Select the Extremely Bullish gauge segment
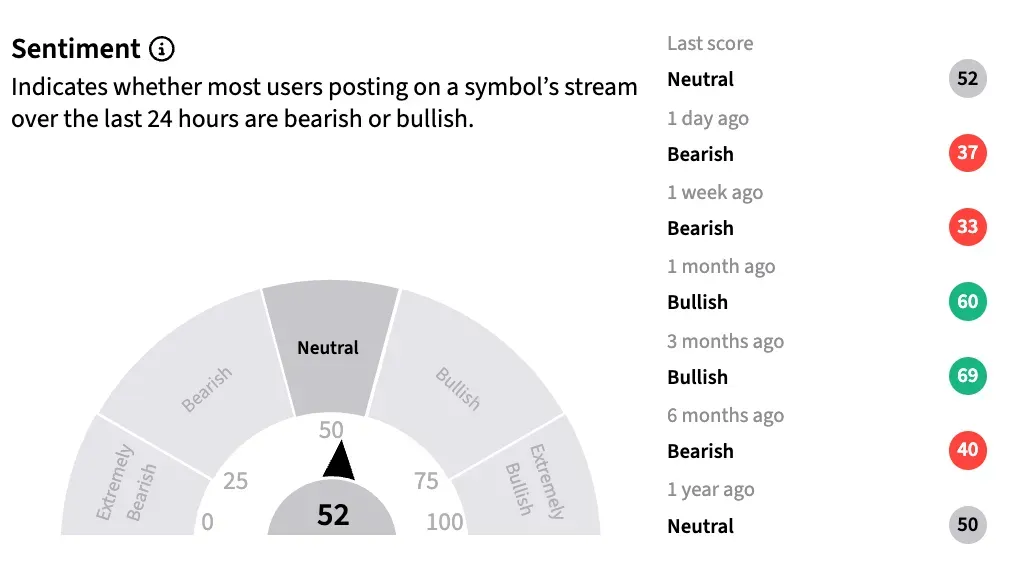 pyautogui.click(x=528, y=481)
